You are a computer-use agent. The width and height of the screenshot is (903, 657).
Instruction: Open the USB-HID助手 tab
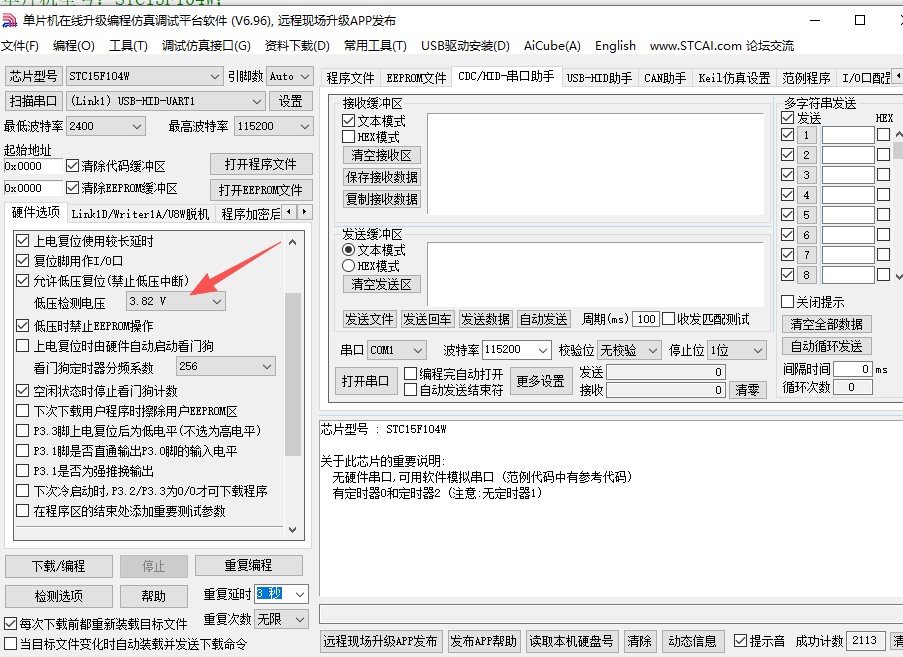[597, 75]
